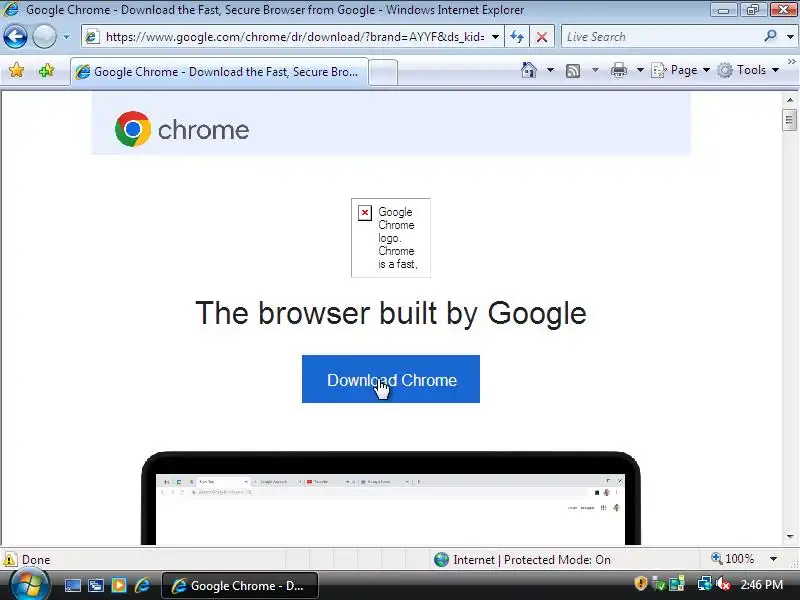Viewport: 800px width, 600px height.
Task: Open the recent pages dropdown beside Forward
Action: click(x=66, y=37)
